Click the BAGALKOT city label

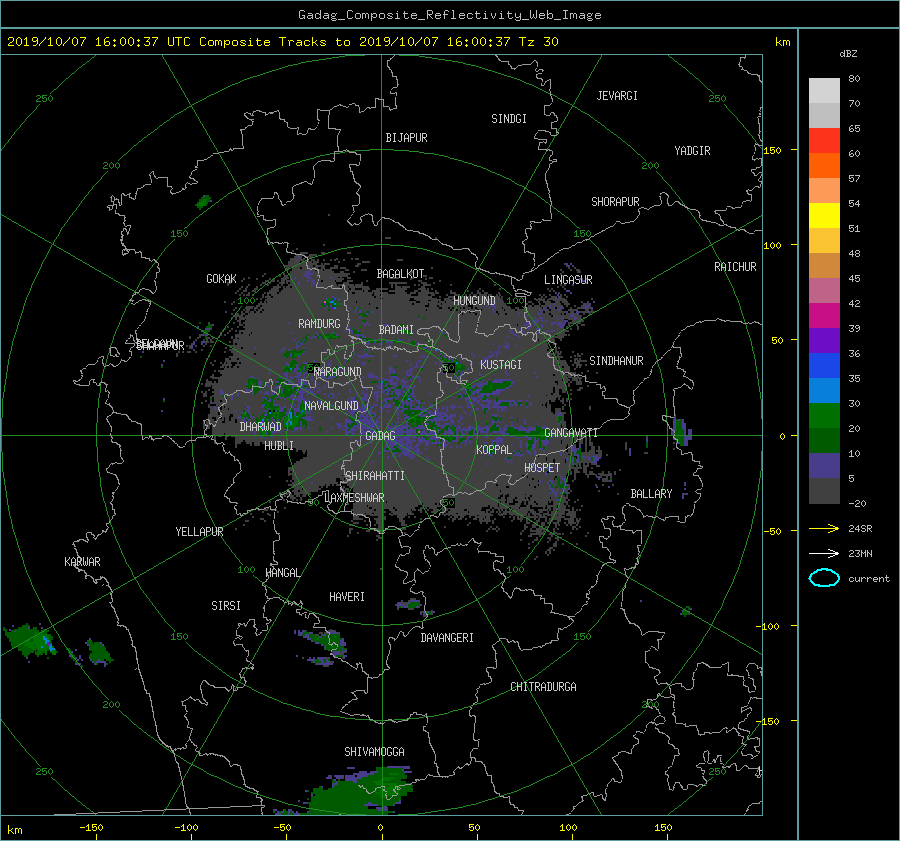[x=400, y=274]
